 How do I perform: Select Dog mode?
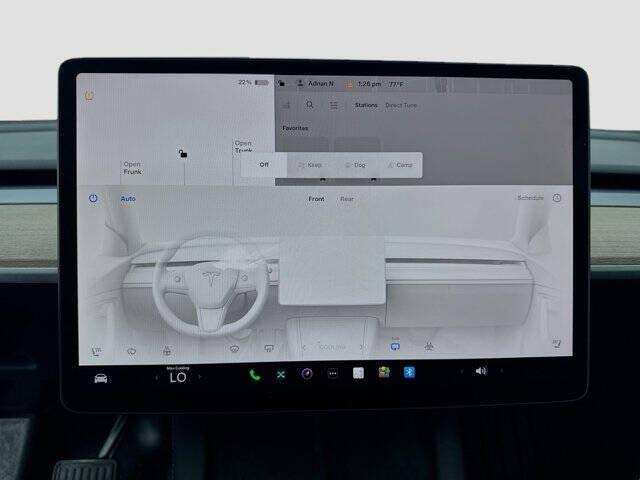tap(355, 165)
